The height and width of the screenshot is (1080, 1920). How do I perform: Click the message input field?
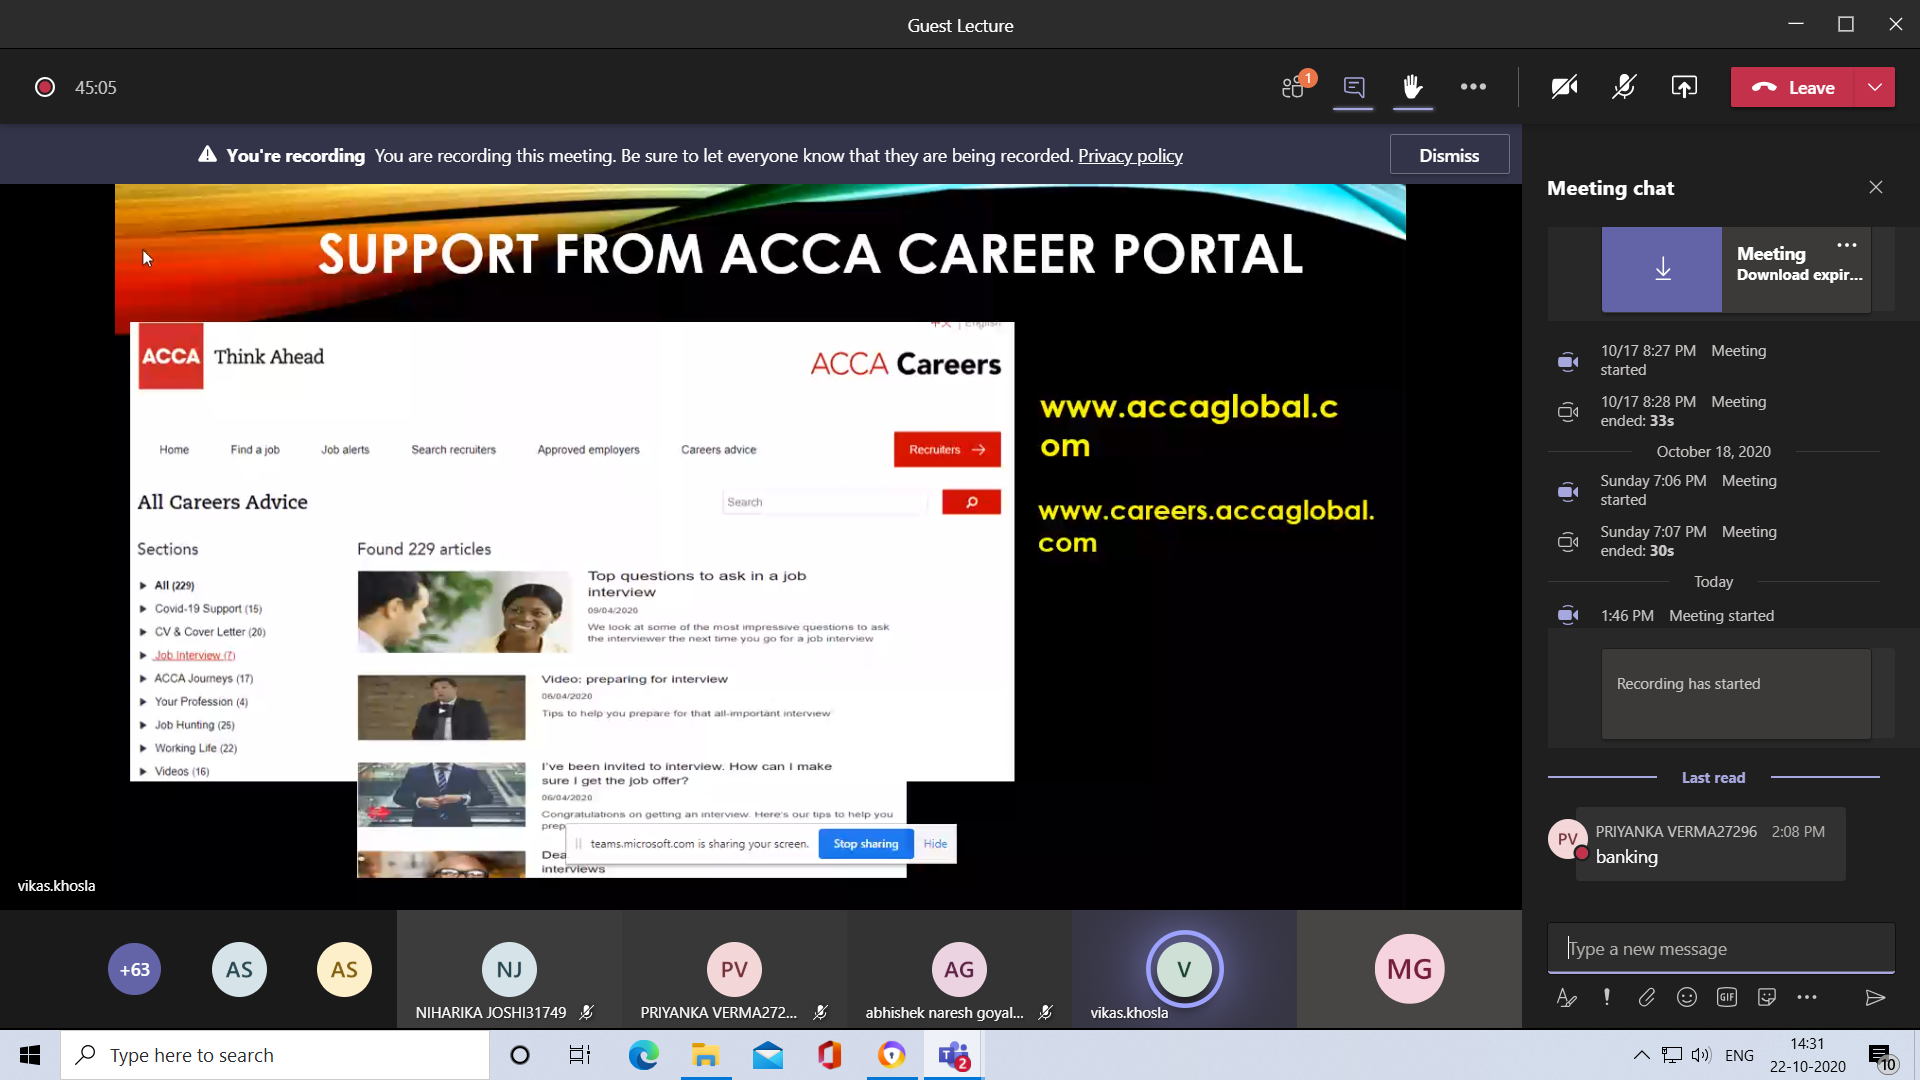[1720, 949]
